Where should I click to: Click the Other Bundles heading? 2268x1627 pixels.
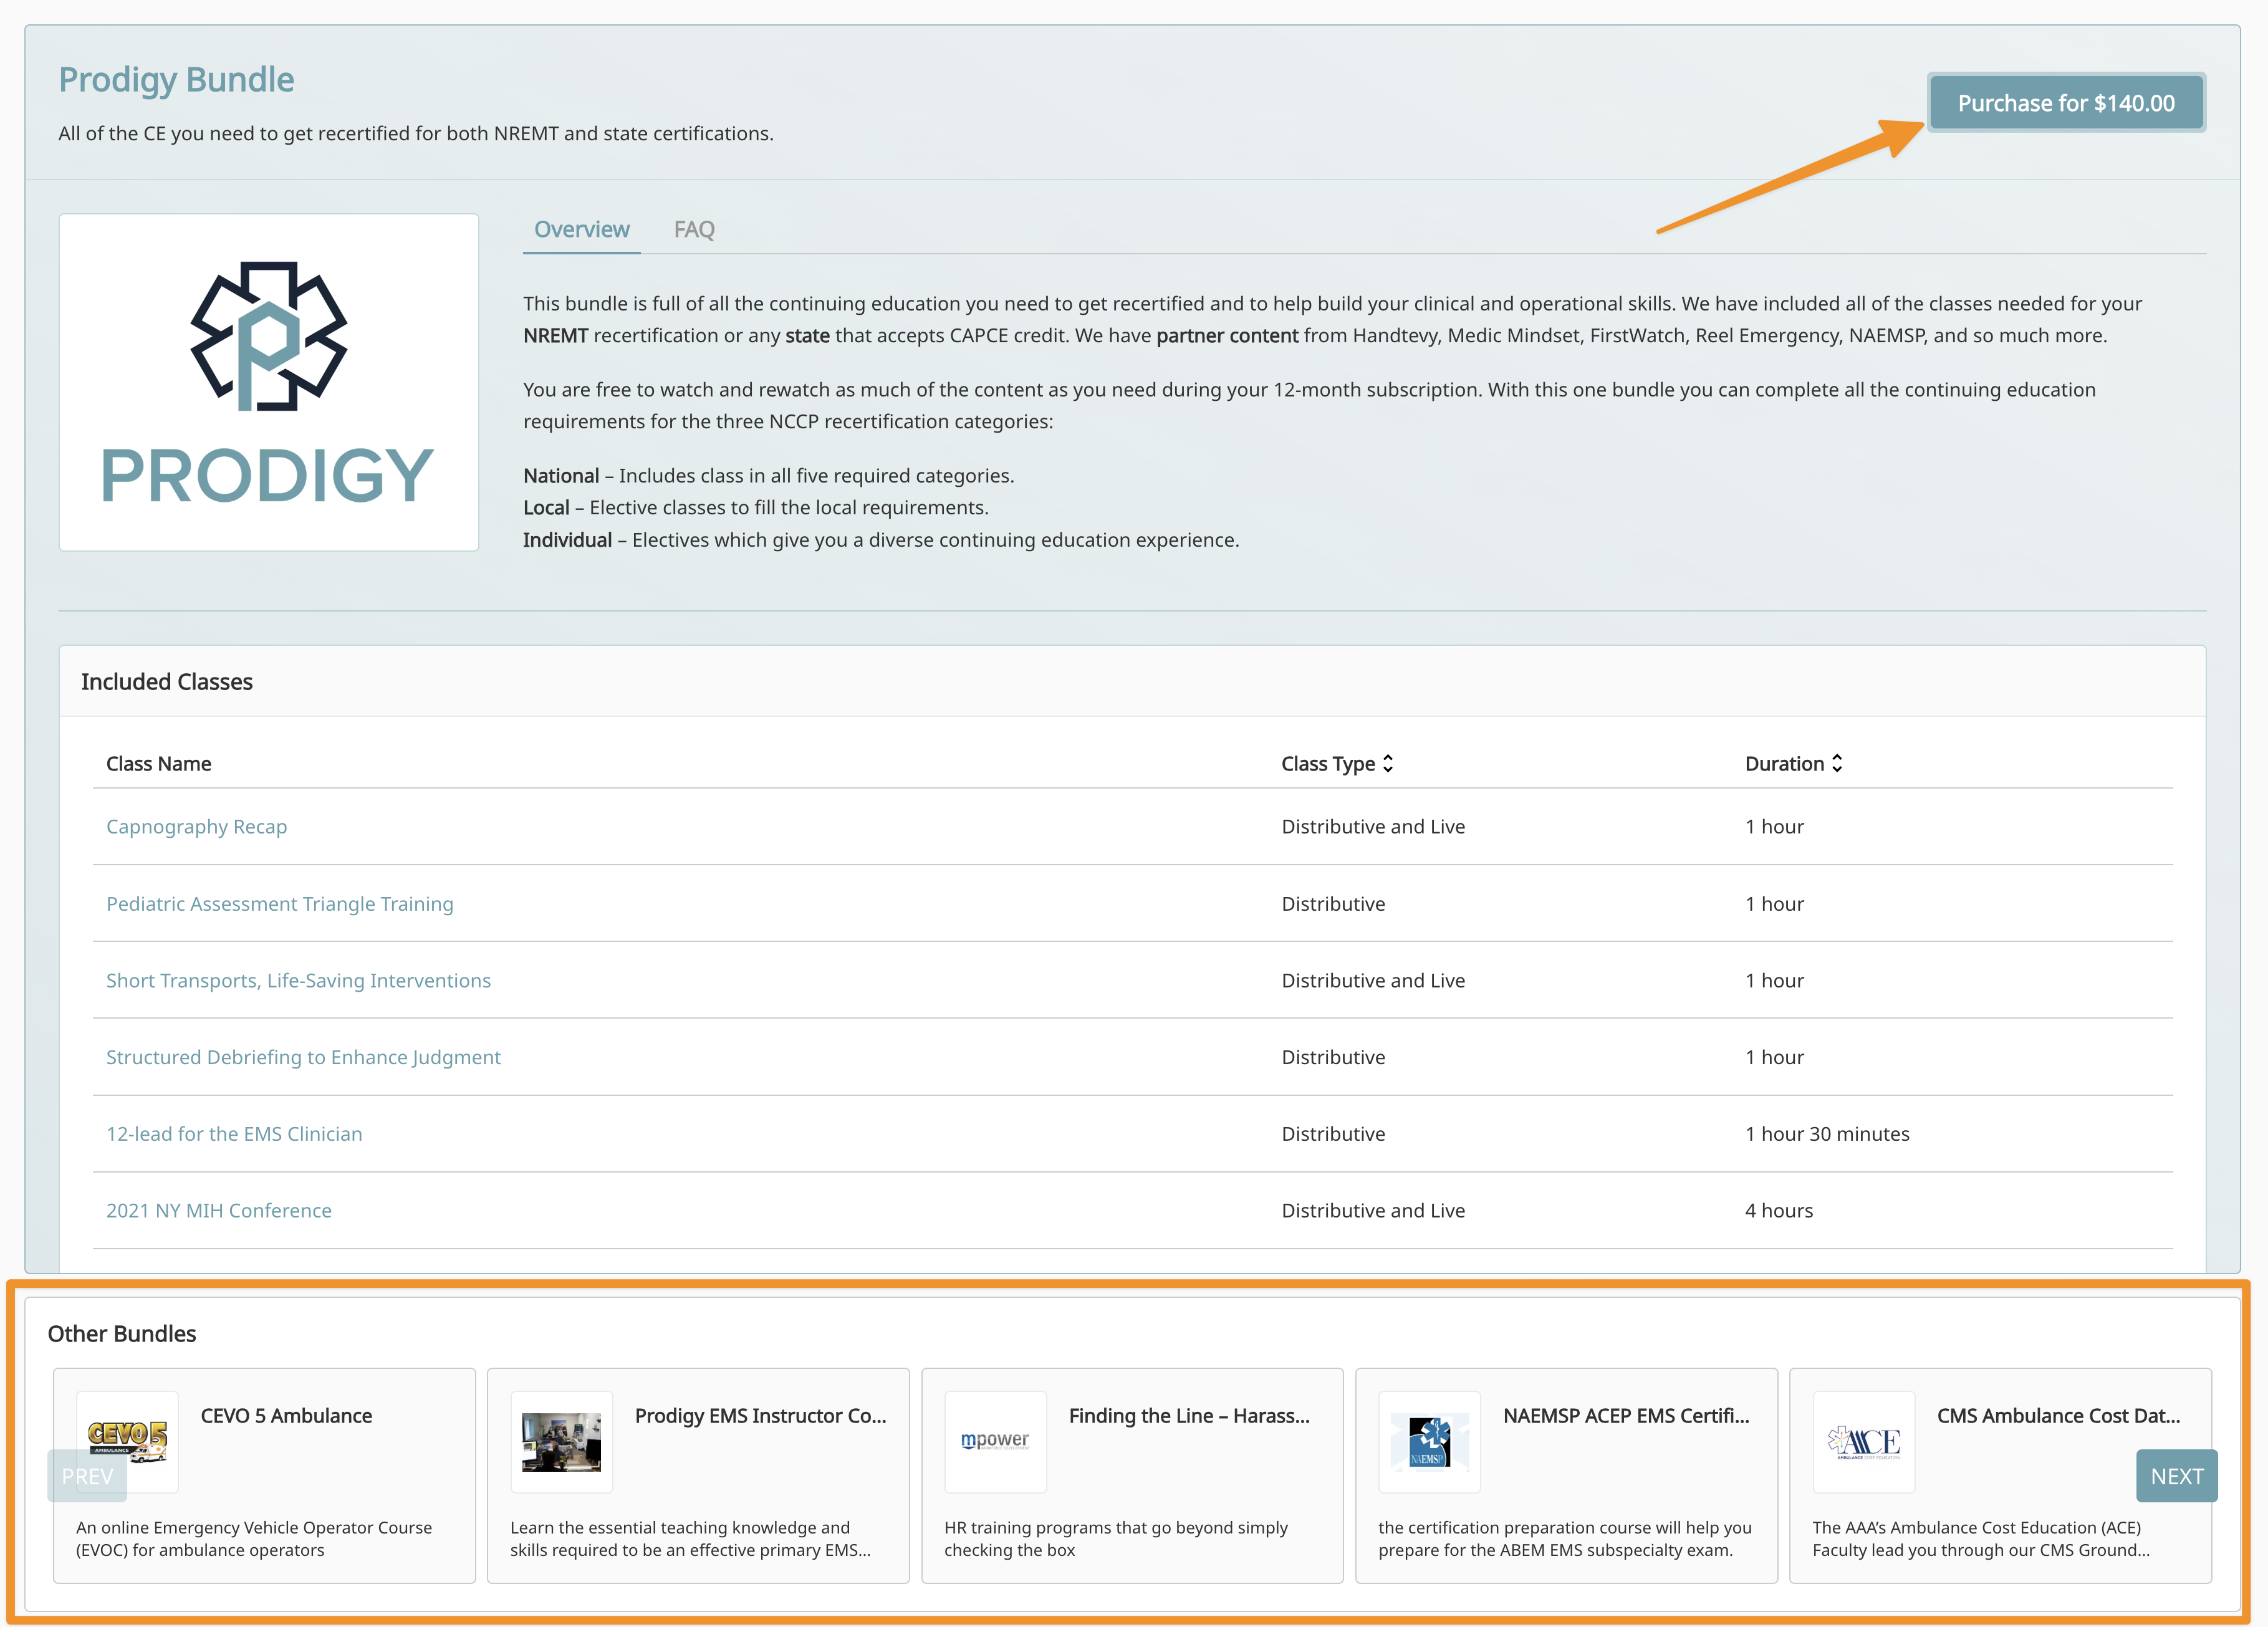point(122,1334)
